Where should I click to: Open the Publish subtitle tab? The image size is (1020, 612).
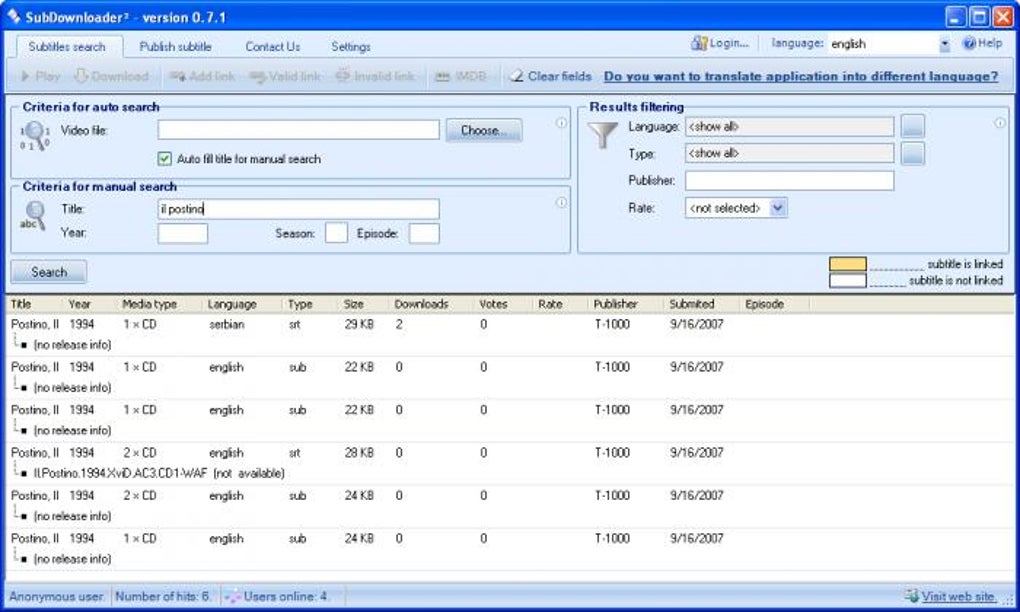pos(176,47)
